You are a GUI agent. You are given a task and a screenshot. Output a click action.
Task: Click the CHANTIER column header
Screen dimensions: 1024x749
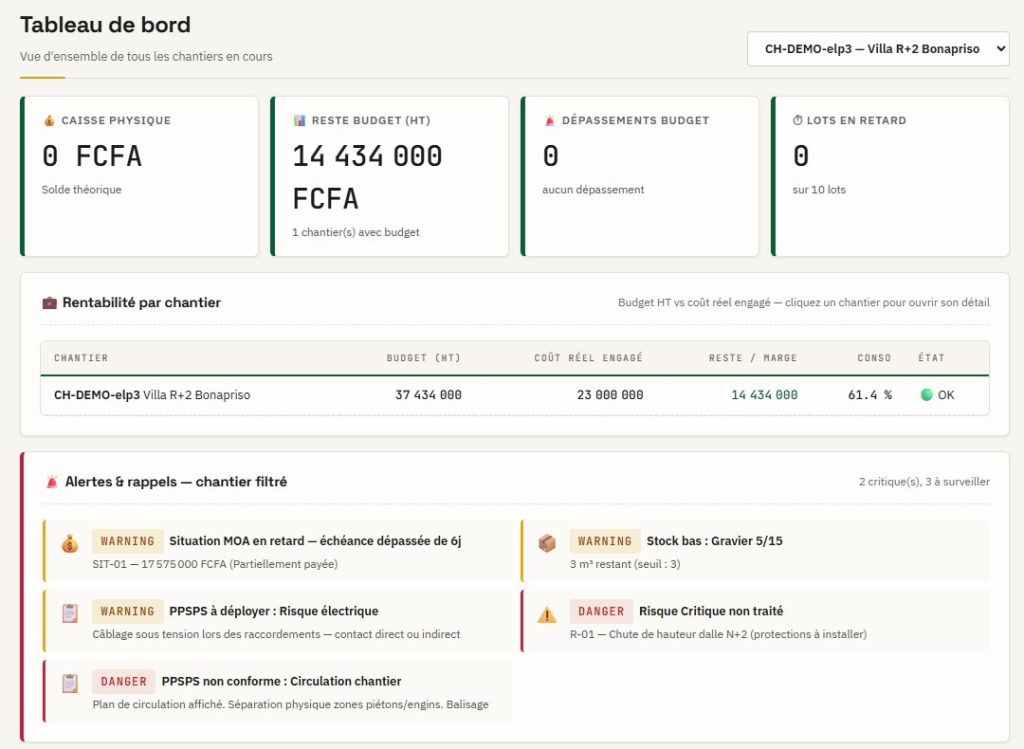[81, 358]
